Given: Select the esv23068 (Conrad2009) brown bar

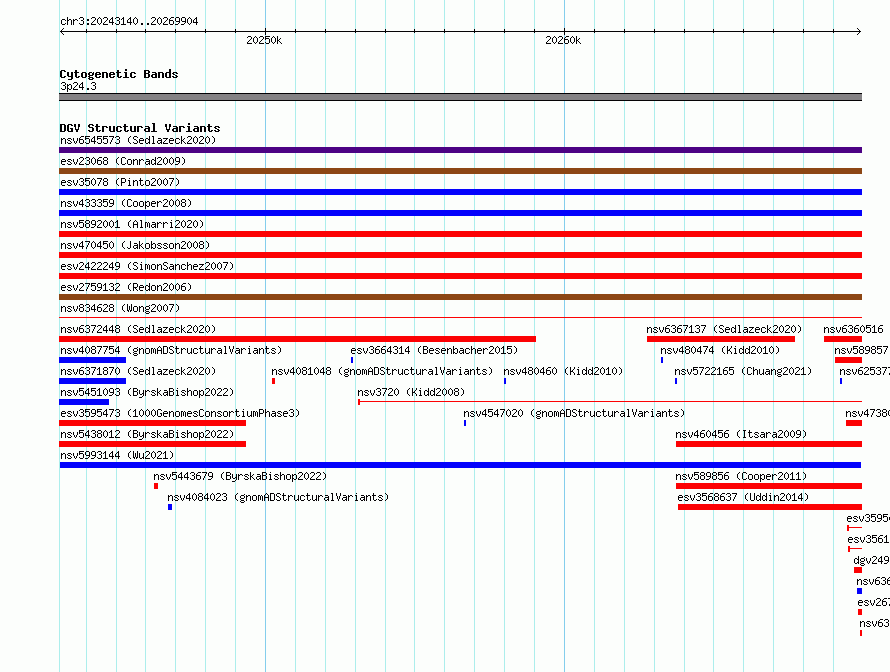Looking at the screenshot, I should (x=460, y=171).
